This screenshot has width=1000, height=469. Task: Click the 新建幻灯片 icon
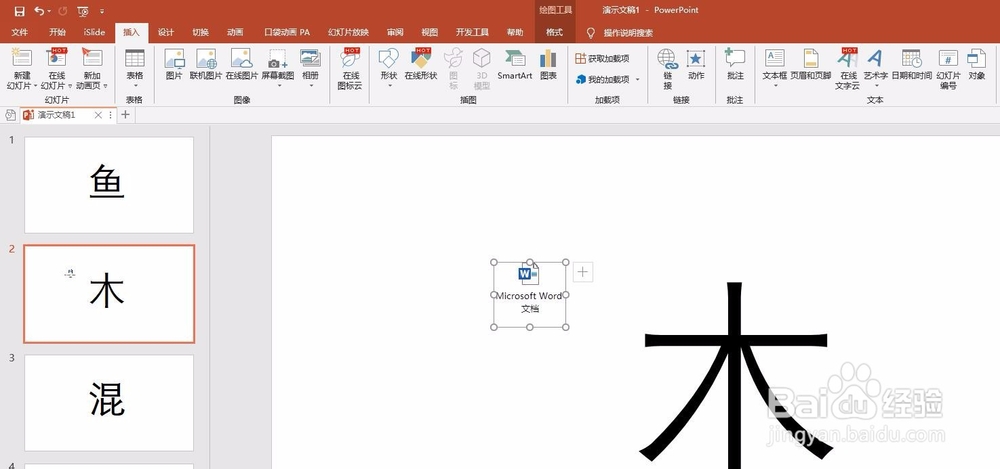(22, 58)
